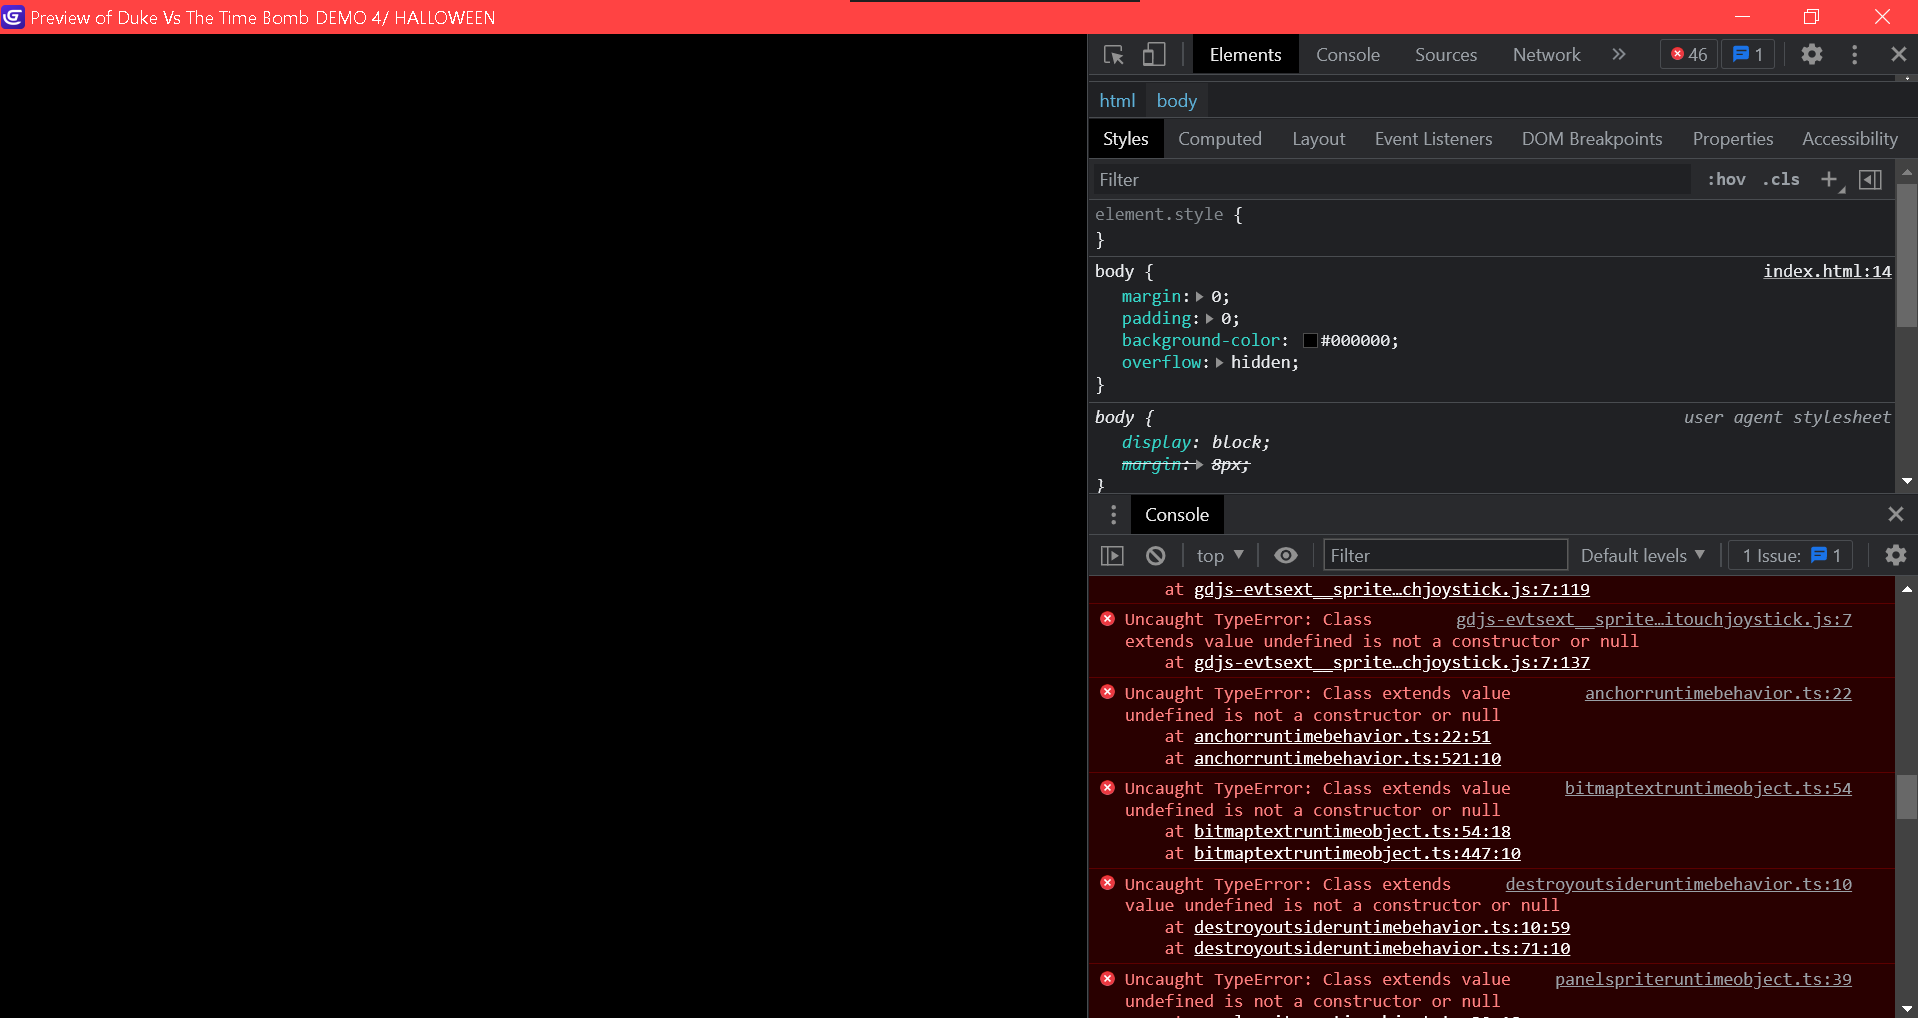The image size is (1918, 1018).
Task: Click the console Filter input field
Action: coord(1444,556)
